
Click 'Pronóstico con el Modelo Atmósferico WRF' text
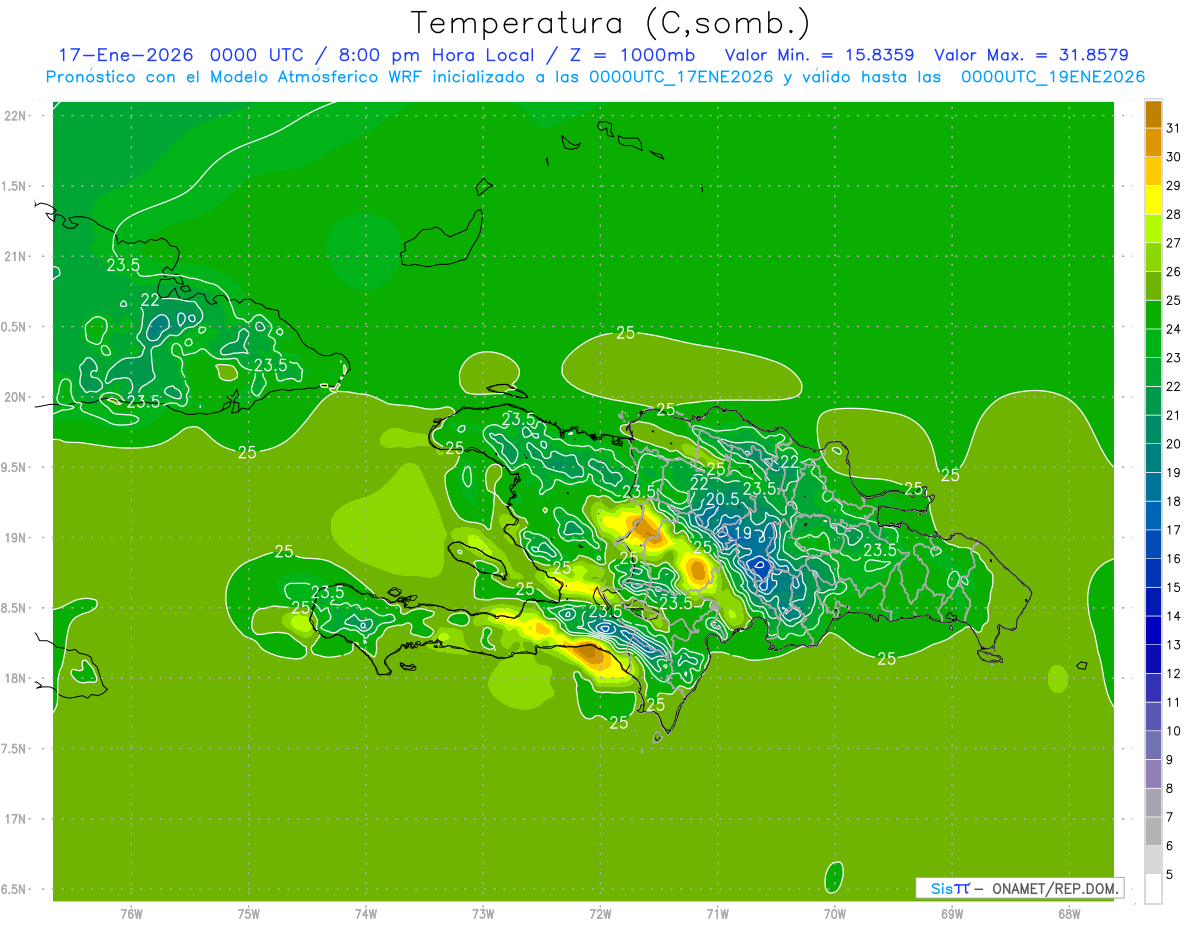235,77
